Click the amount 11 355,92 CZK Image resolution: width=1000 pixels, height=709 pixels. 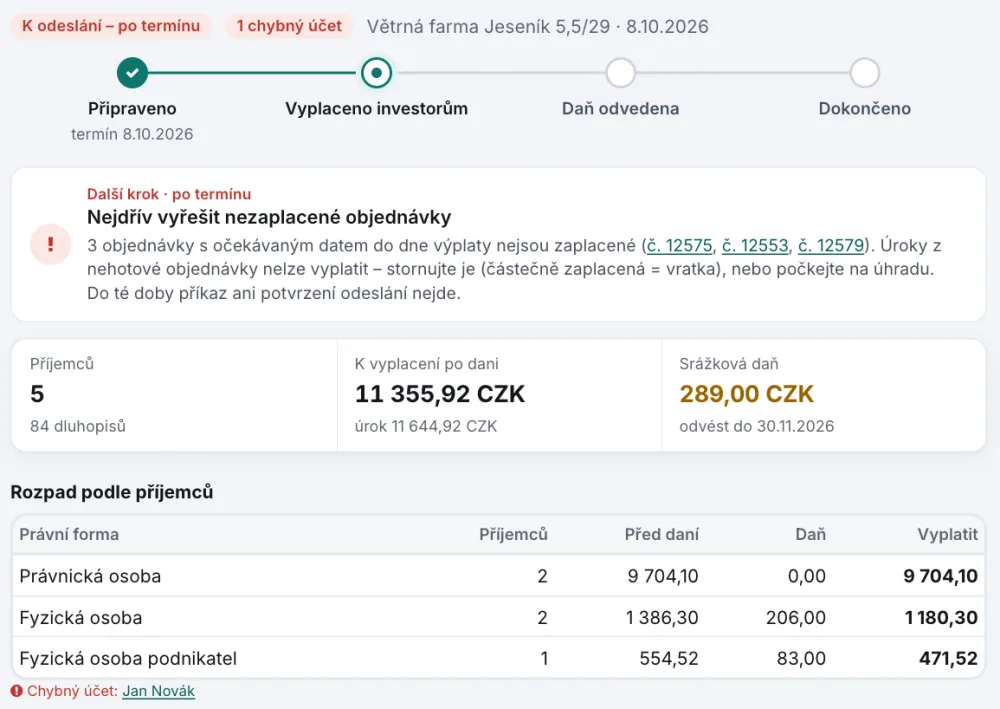point(440,394)
